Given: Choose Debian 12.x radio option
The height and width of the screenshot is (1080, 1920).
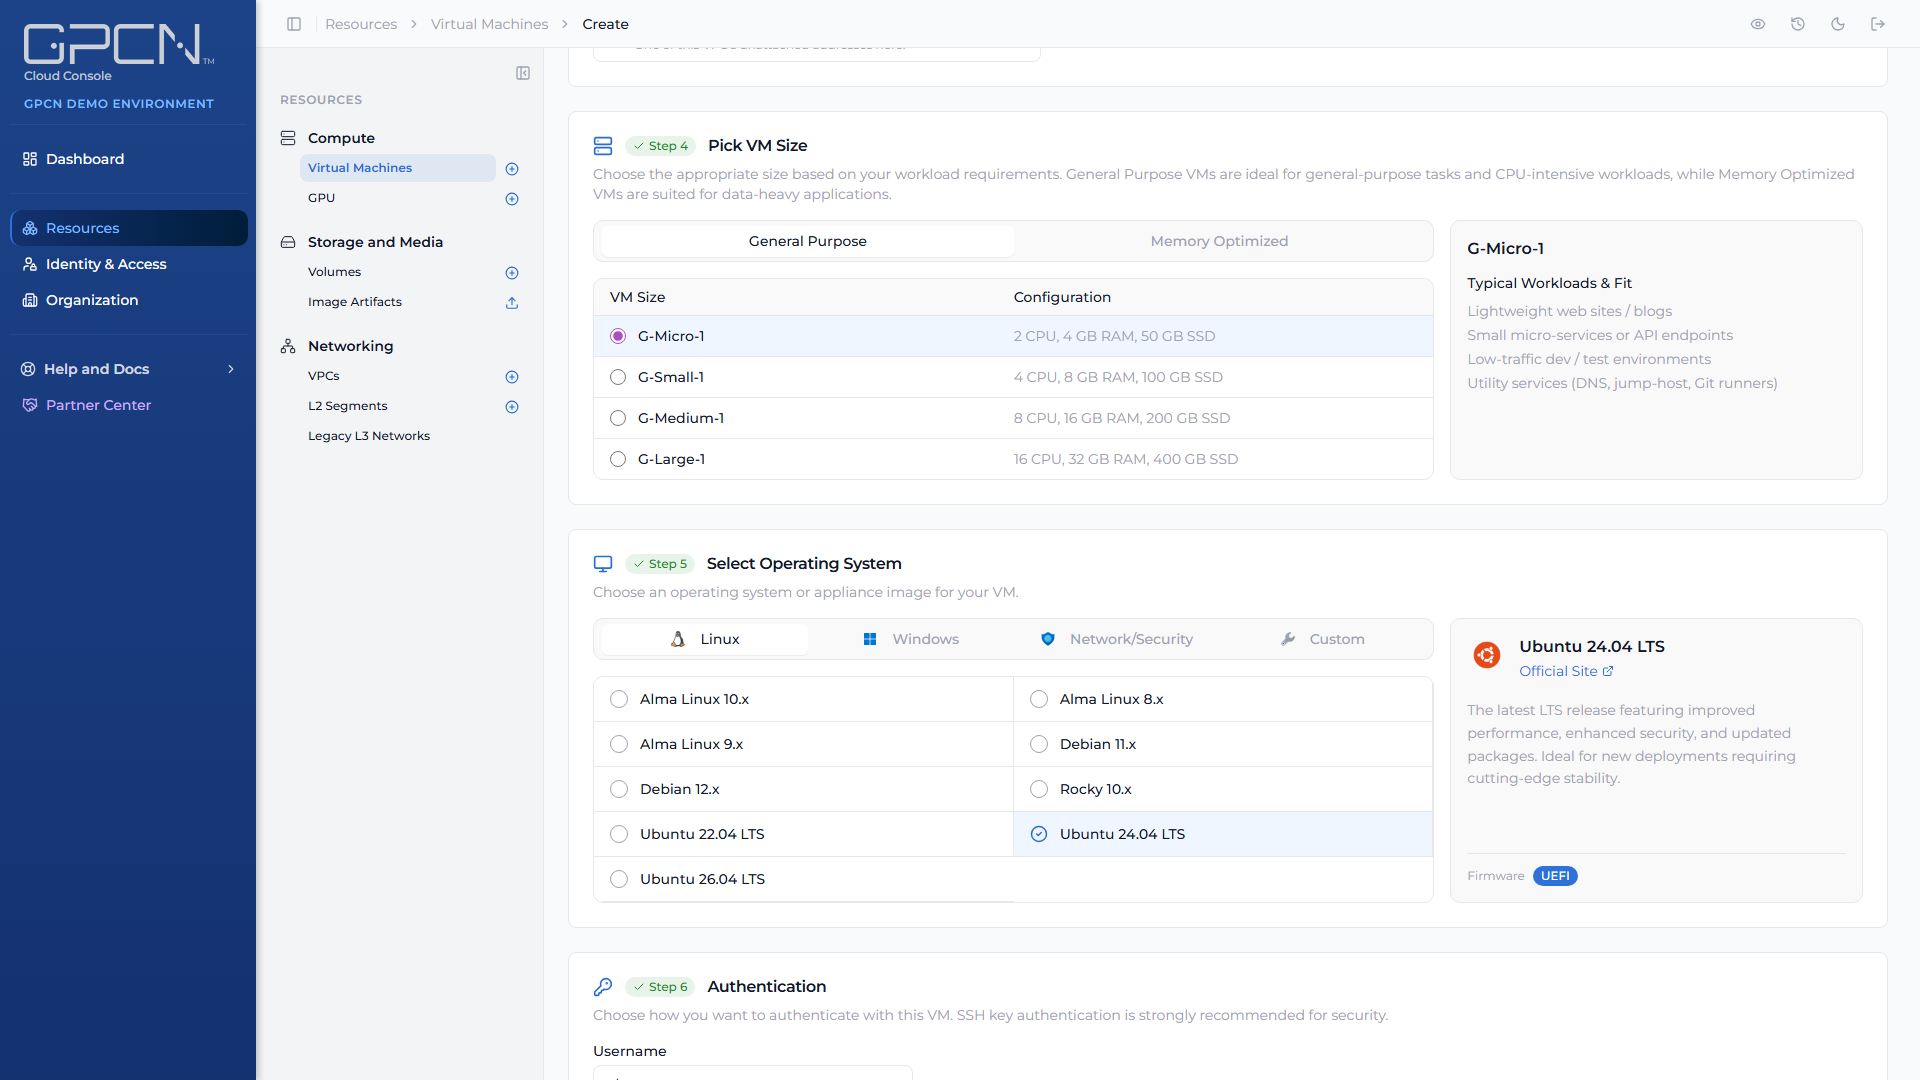Looking at the screenshot, I should [x=619, y=789].
